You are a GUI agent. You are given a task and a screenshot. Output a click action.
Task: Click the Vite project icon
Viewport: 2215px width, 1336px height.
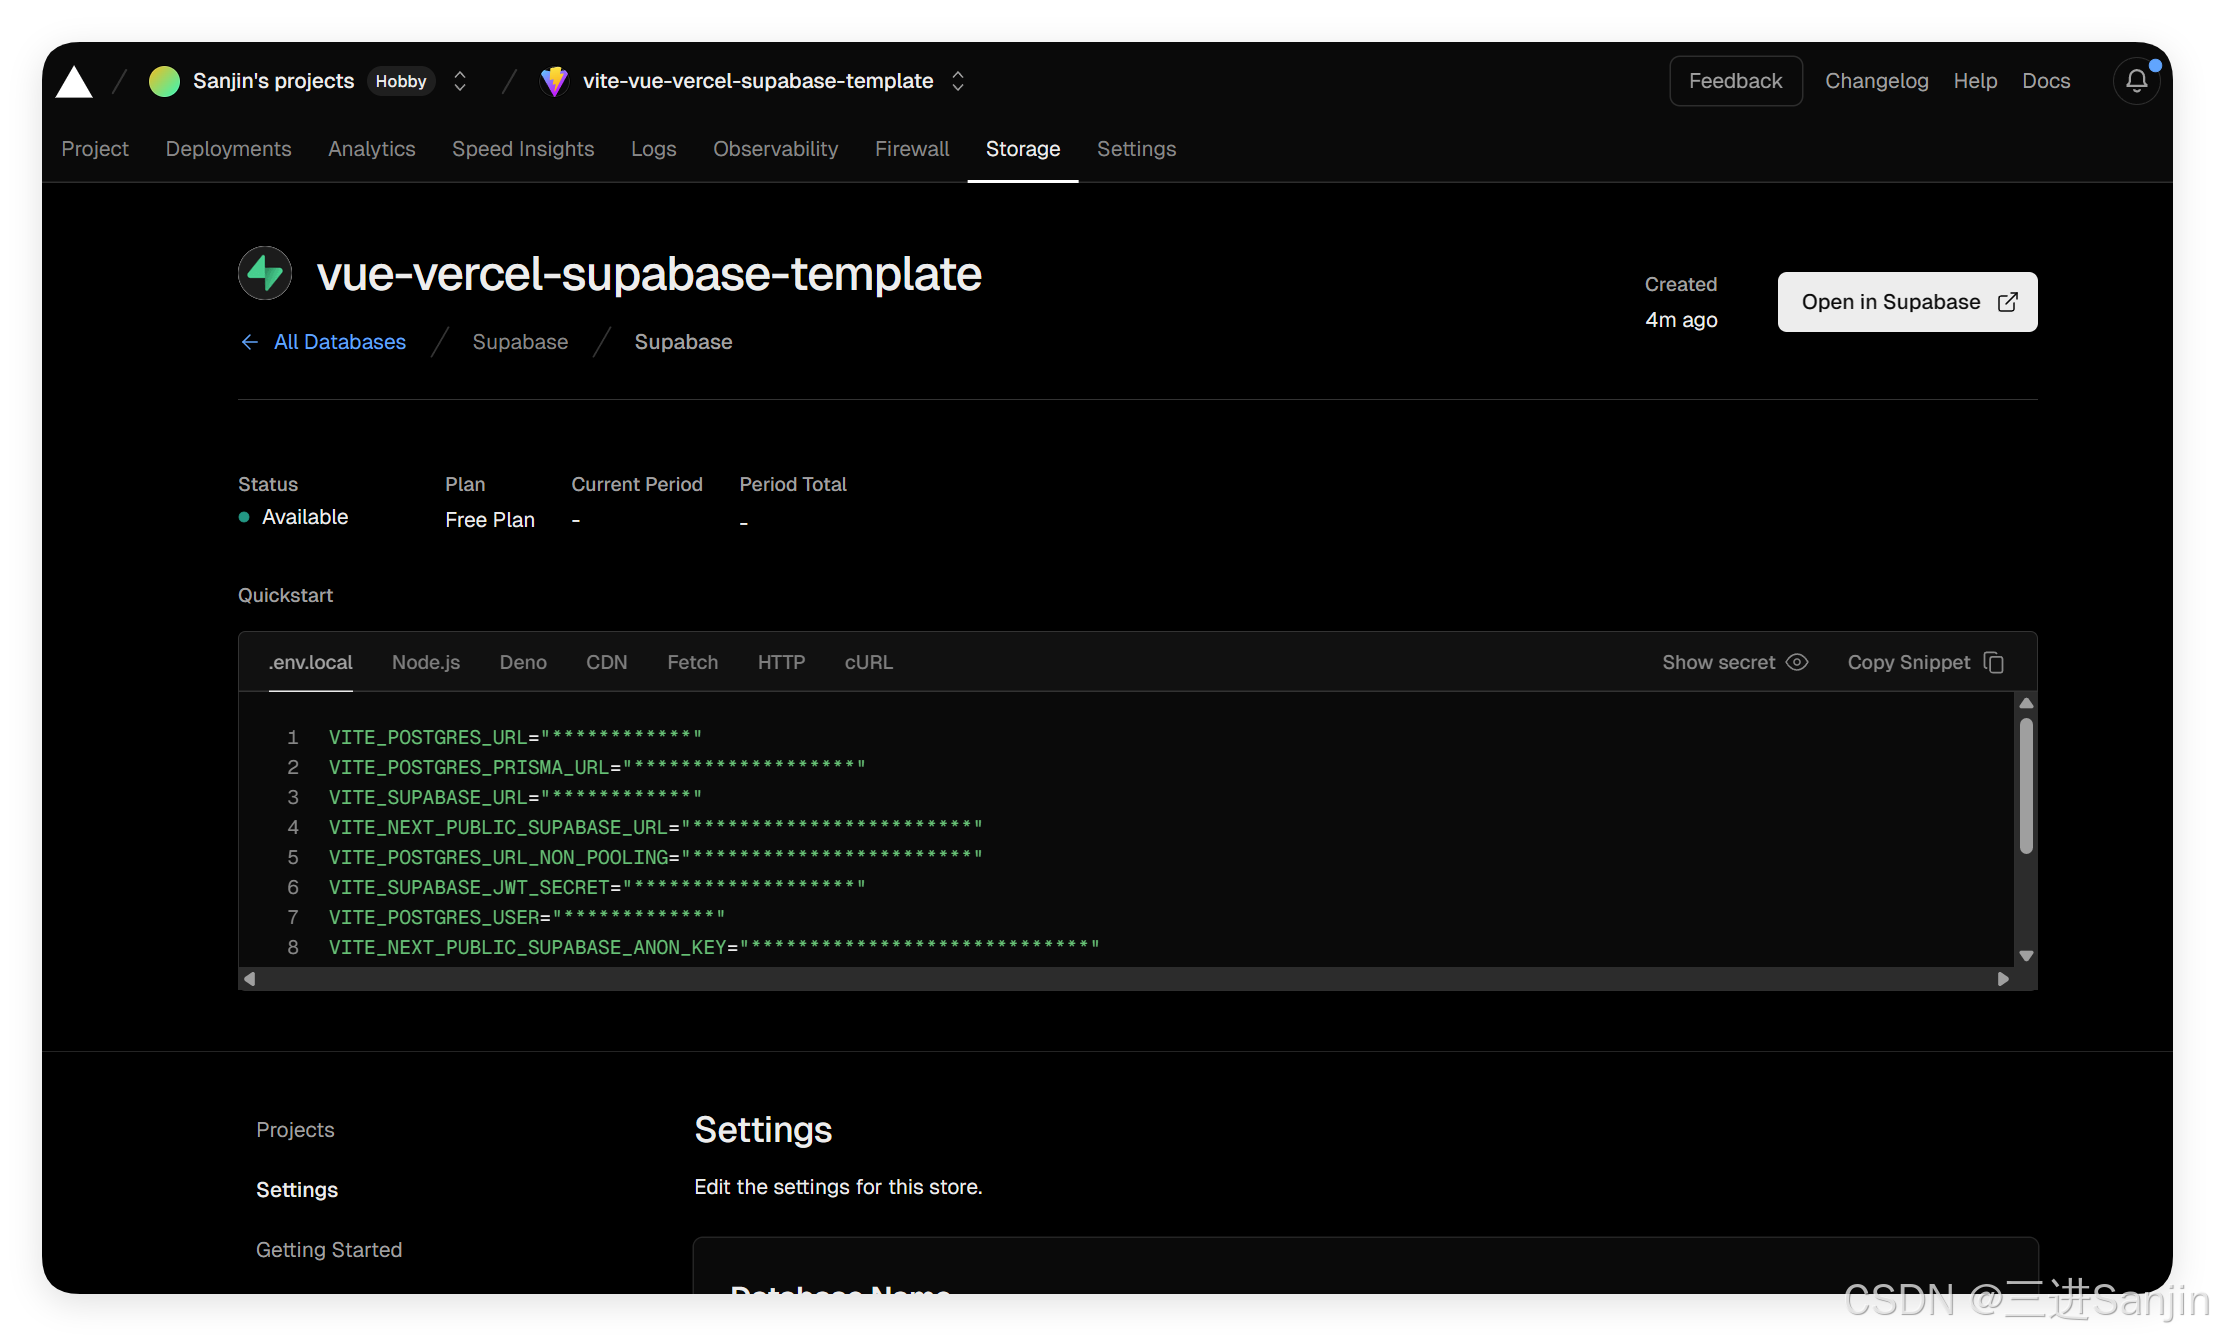pyautogui.click(x=554, y=81)
